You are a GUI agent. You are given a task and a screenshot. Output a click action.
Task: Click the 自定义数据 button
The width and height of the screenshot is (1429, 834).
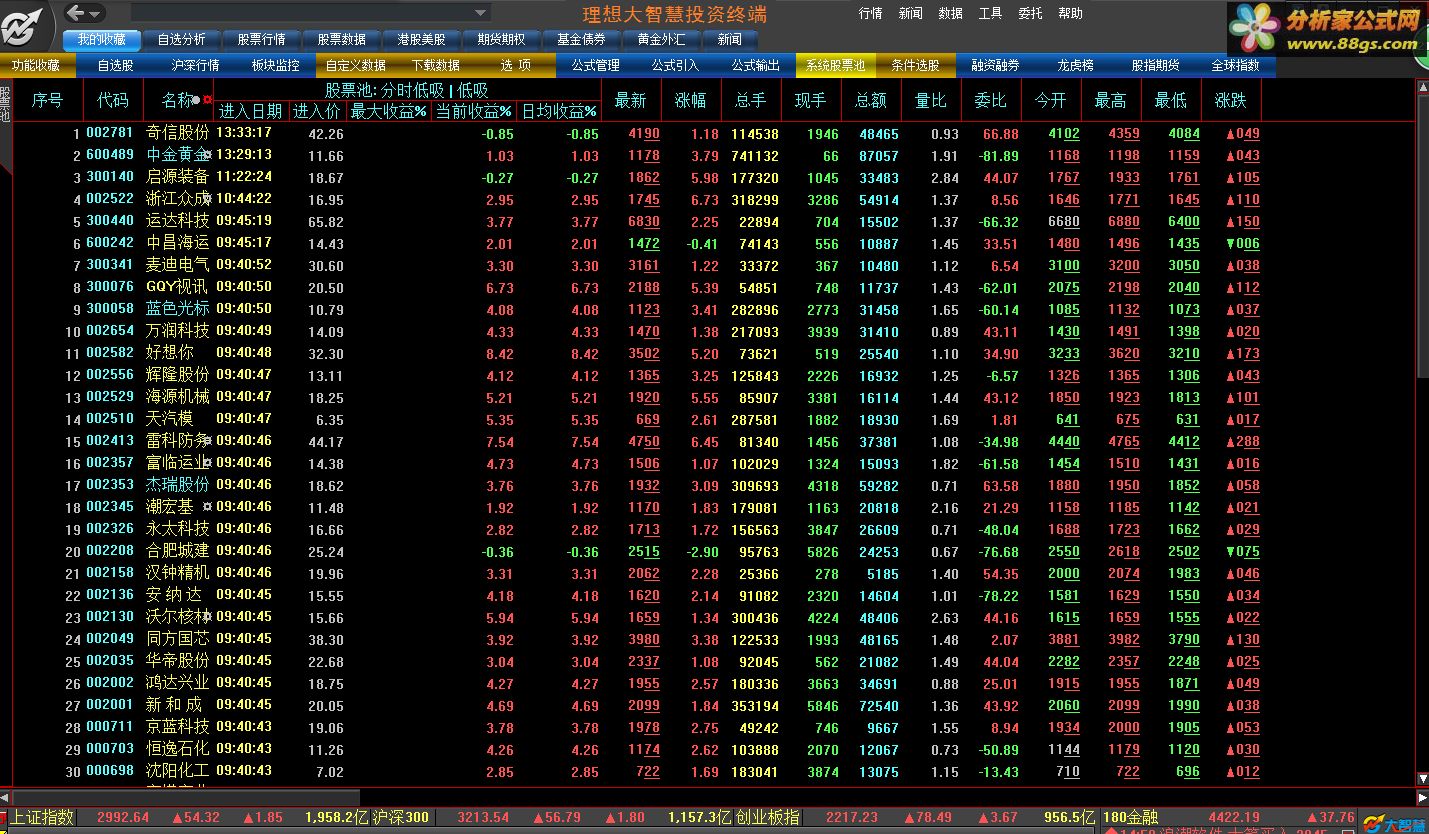tap(356, 65)
